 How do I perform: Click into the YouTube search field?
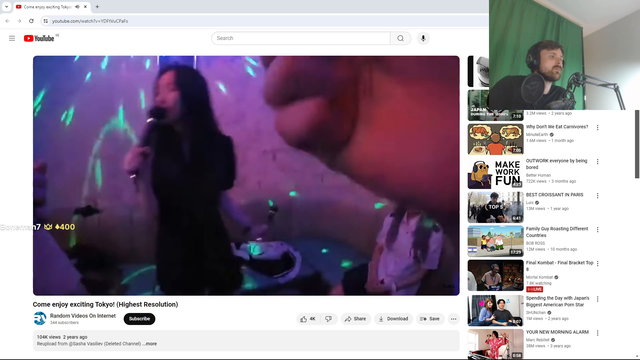click(301, 38)
